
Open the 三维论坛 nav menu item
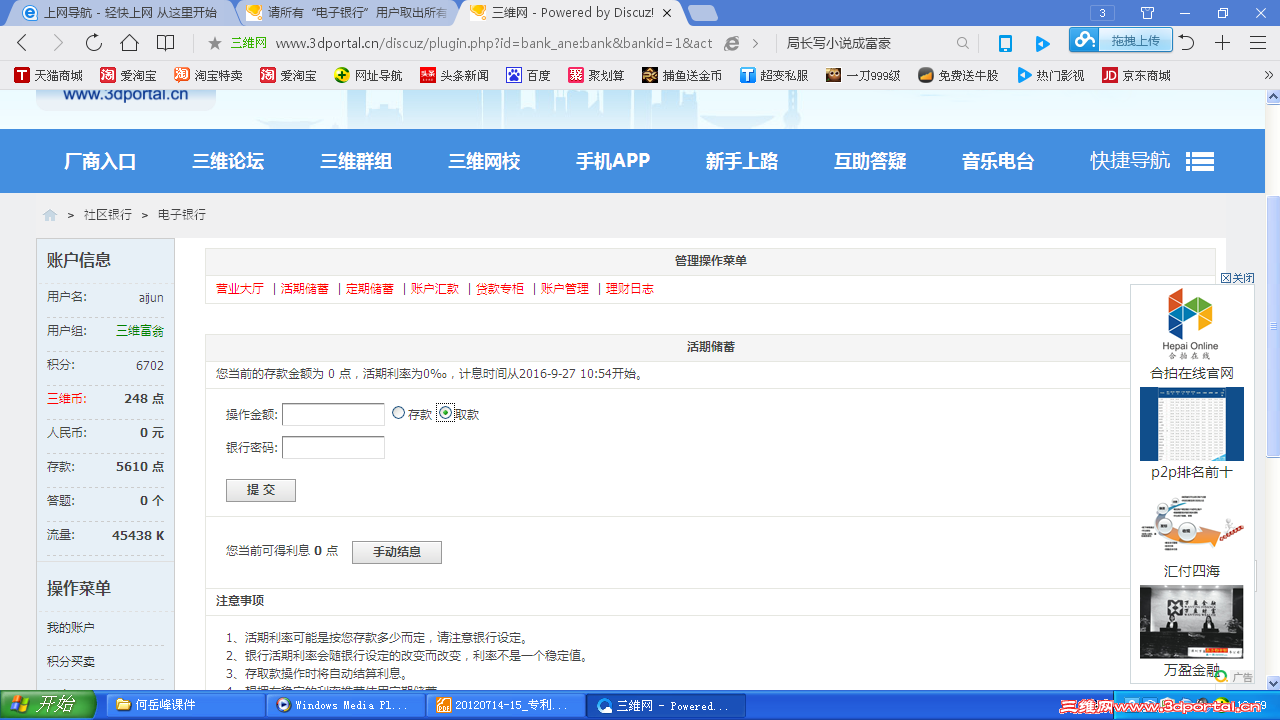click(228, 161)
